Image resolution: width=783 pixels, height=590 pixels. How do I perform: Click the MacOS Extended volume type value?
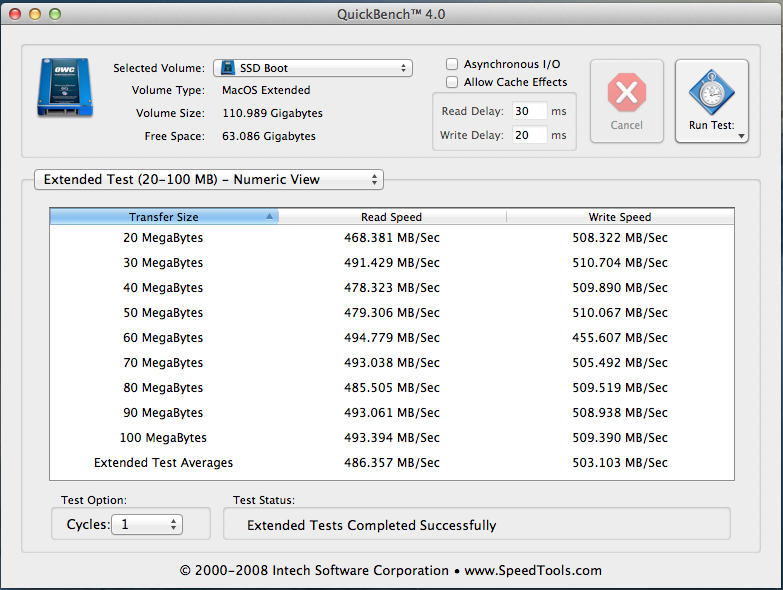(266, 90)
